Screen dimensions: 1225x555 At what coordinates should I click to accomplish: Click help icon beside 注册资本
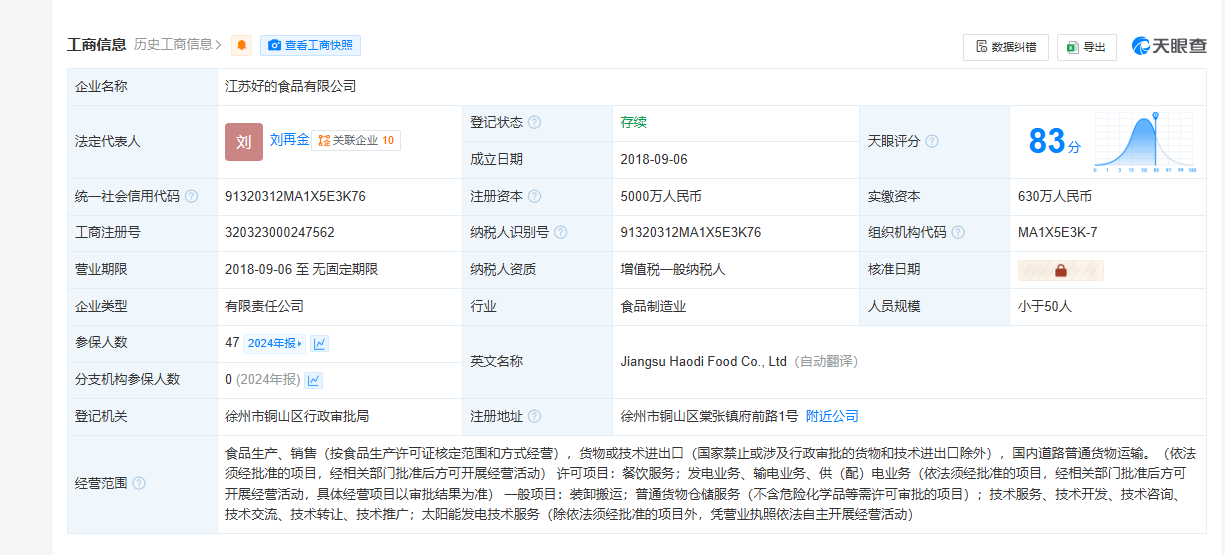535,197
